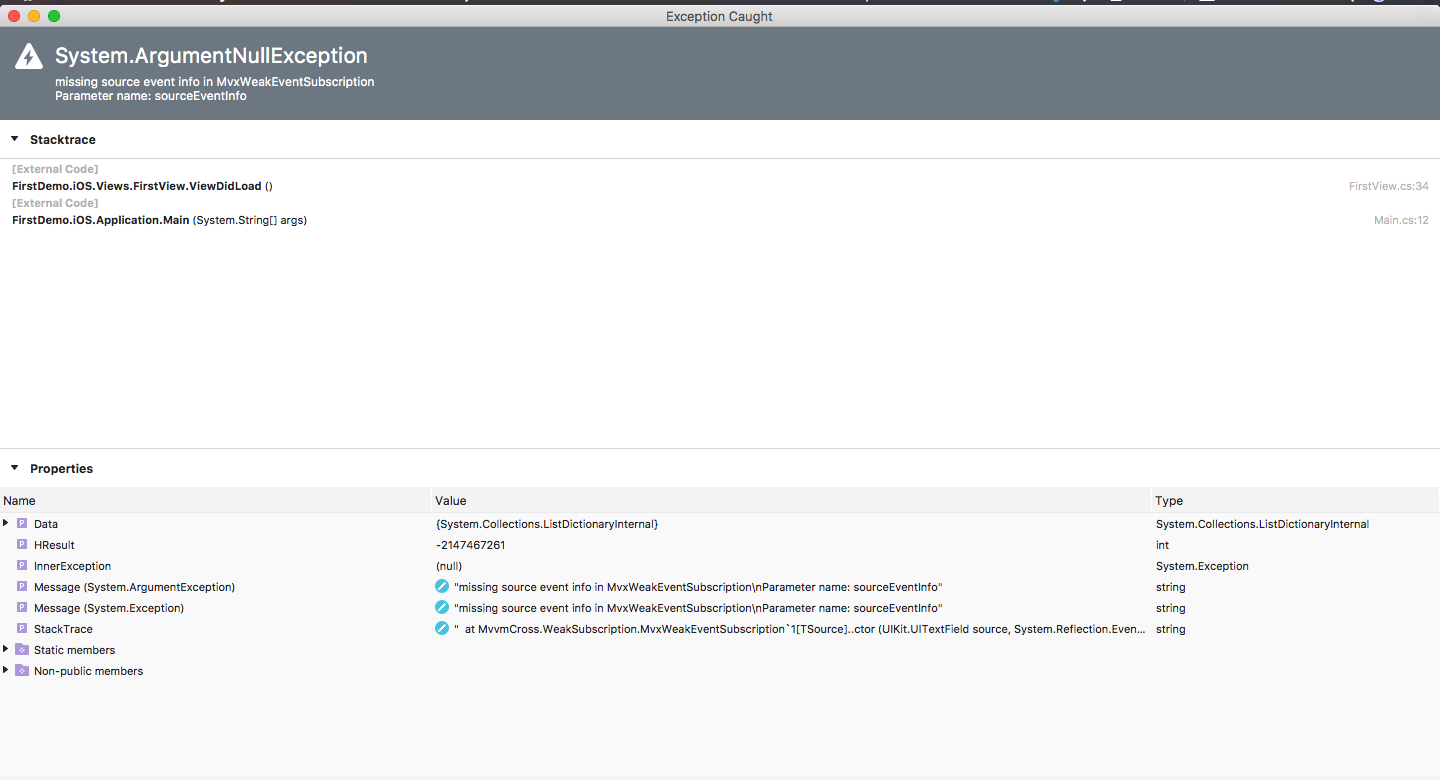Screen dimensions: 1440x780
Task: Click the Stacktrace section heading
Action: [63, 139]
